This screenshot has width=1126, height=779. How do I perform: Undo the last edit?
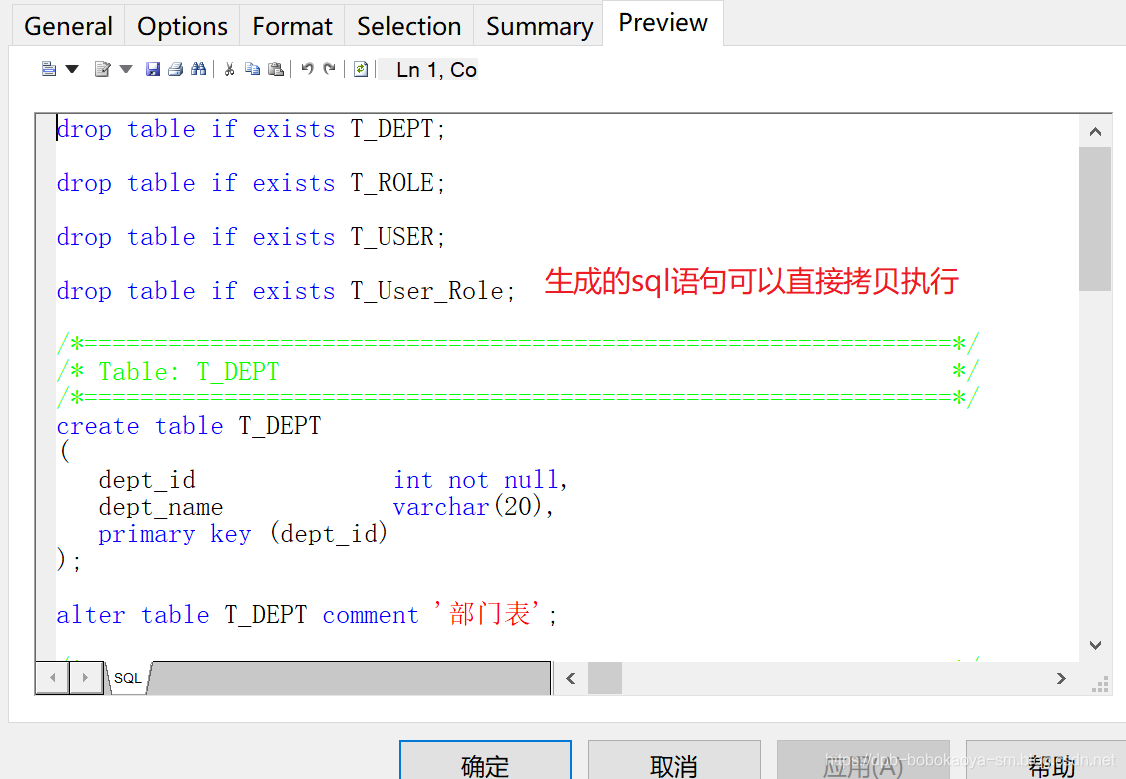tap(307, 69)
